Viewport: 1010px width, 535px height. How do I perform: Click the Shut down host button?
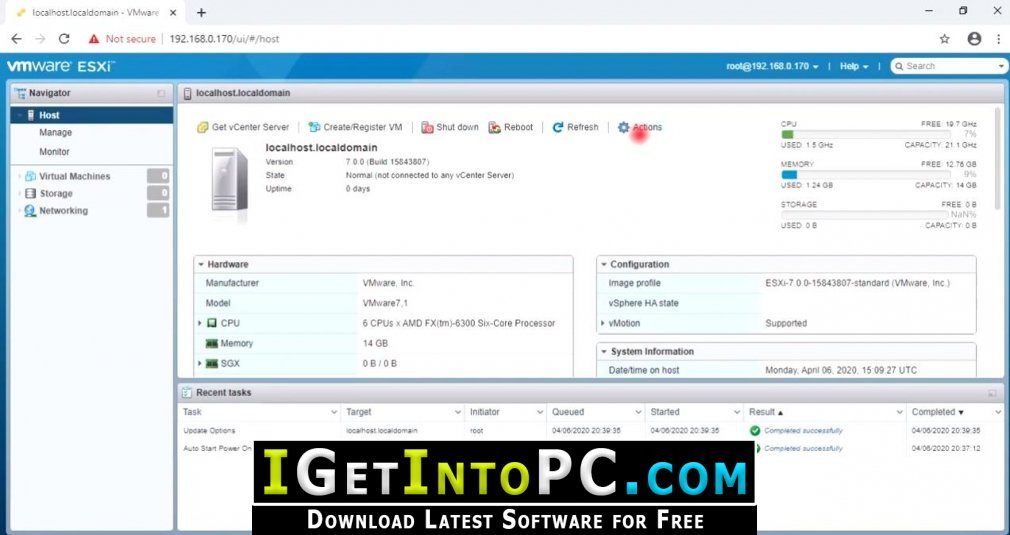tap(450, 127)
